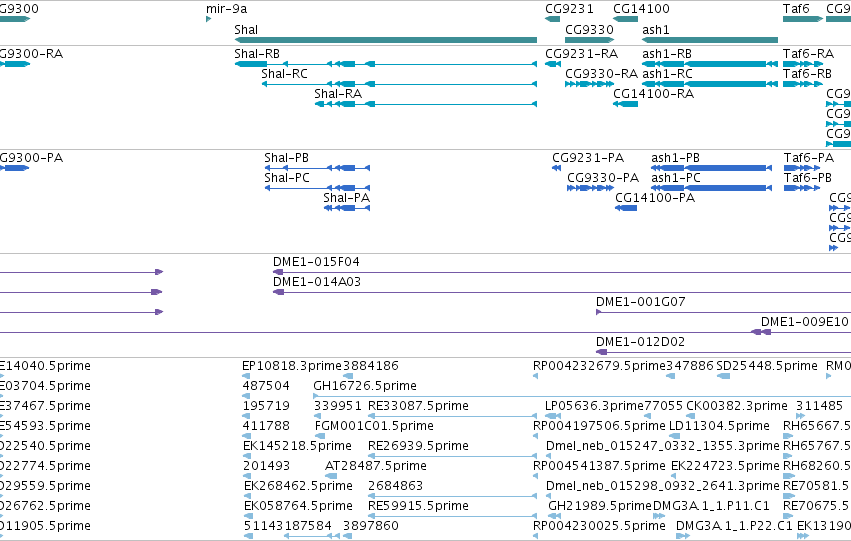The width and height of the screenshot is (851, 541).
Task: Click the CG9231-PA protein label
Action: click(588, 158)
